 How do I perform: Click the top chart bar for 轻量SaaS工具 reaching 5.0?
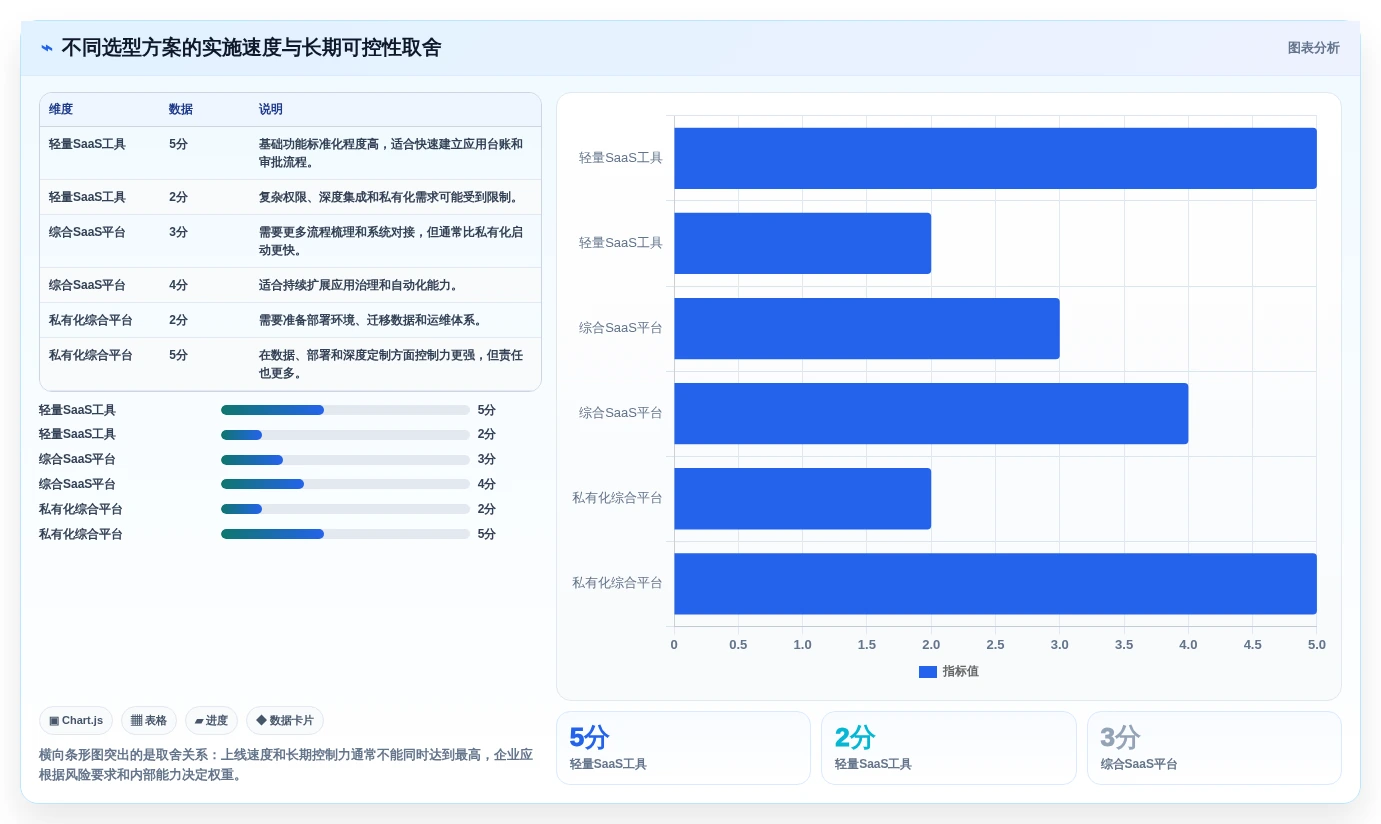995,158
